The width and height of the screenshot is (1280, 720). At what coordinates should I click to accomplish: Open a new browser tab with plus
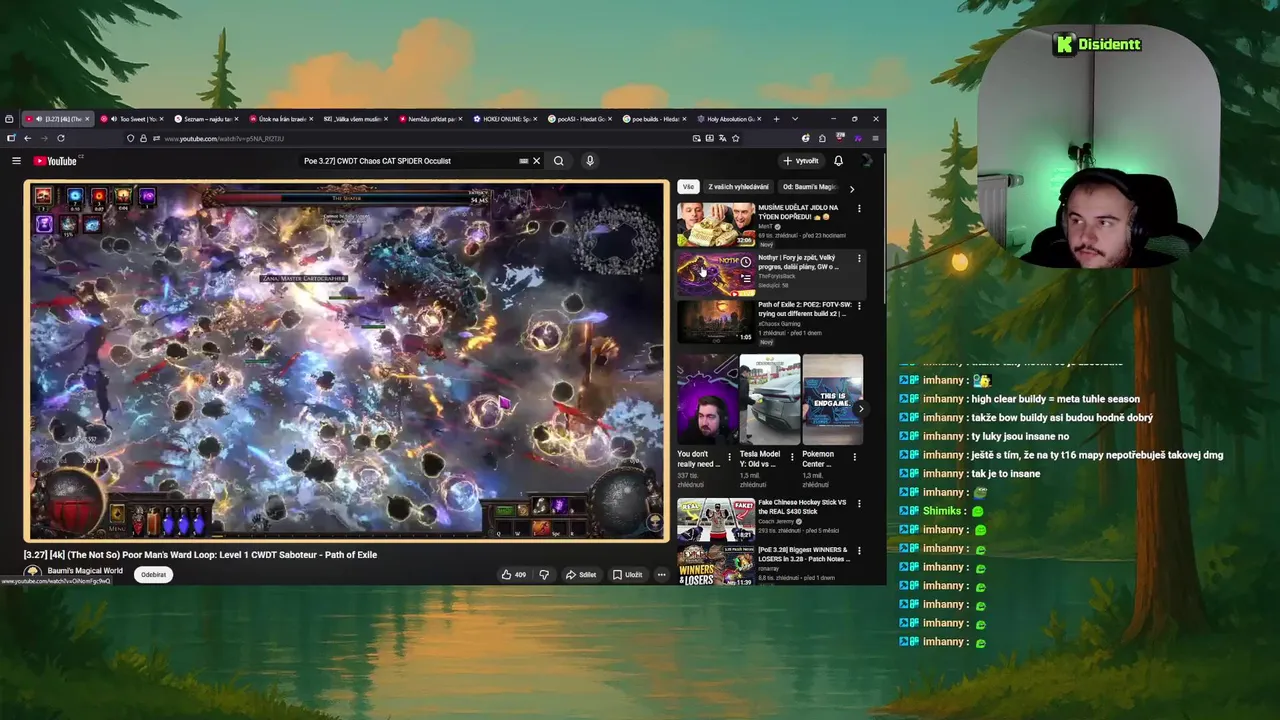(x=776, y=119)
